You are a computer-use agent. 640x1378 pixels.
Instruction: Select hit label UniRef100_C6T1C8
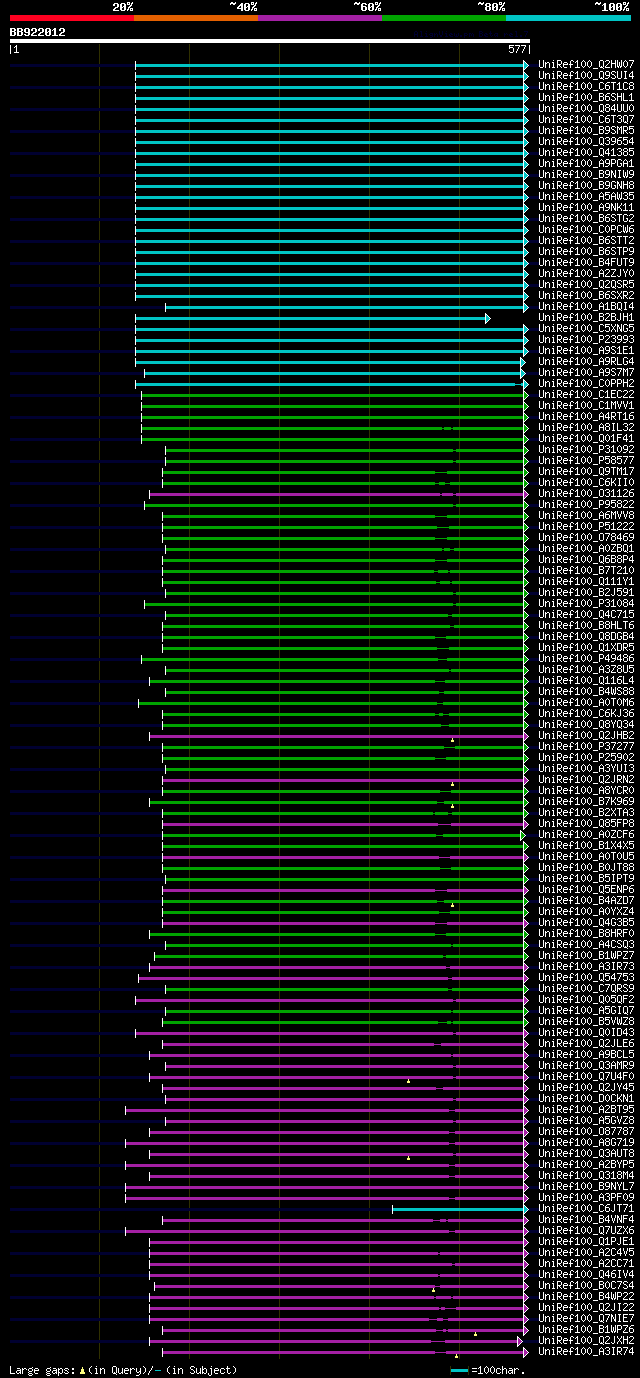(x=586, y=86)
